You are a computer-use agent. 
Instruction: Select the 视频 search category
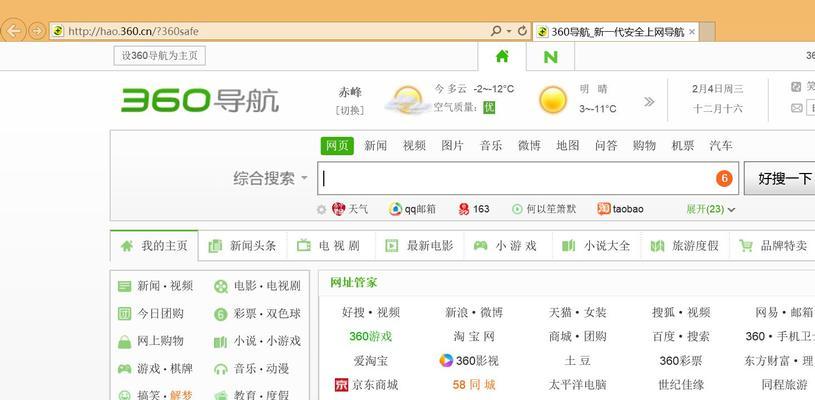(x=414, y=145)
